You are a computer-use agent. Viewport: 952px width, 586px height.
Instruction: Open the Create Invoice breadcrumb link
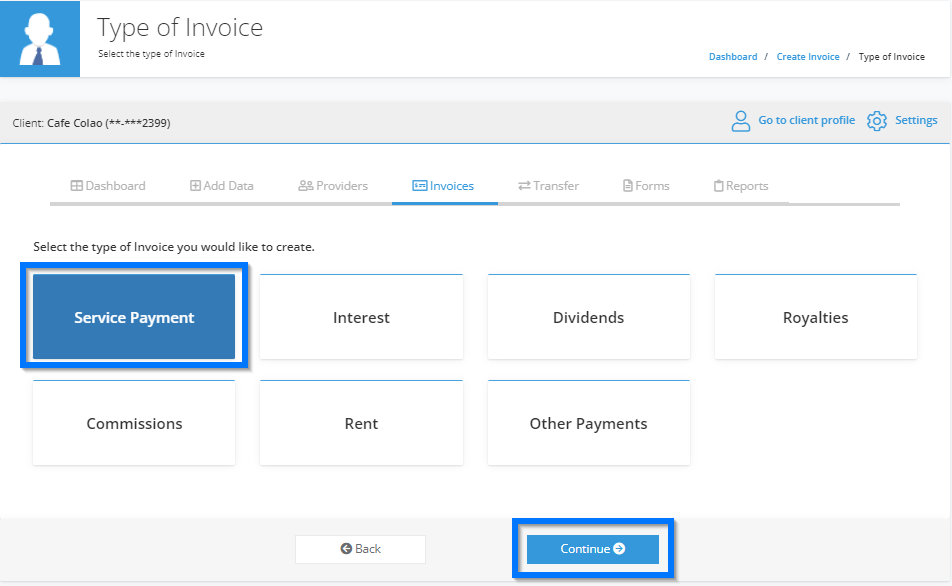point(808,56)
